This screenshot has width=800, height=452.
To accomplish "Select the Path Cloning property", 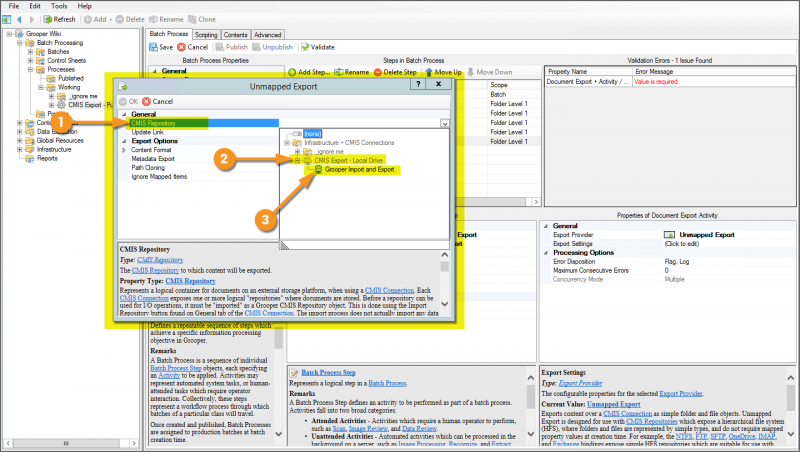I will point(148,167).
